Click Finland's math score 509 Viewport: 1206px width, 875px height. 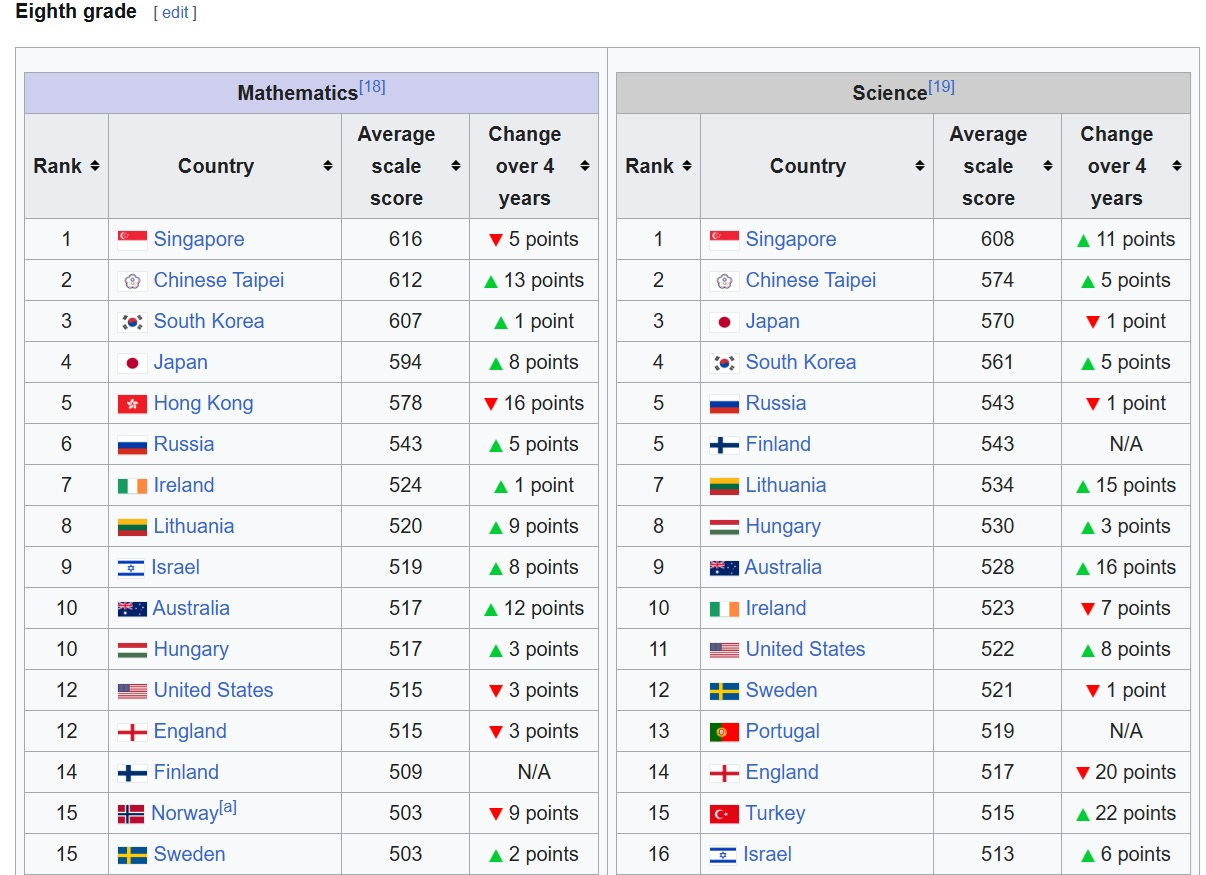pyautogui.click(x=406, y=772)
